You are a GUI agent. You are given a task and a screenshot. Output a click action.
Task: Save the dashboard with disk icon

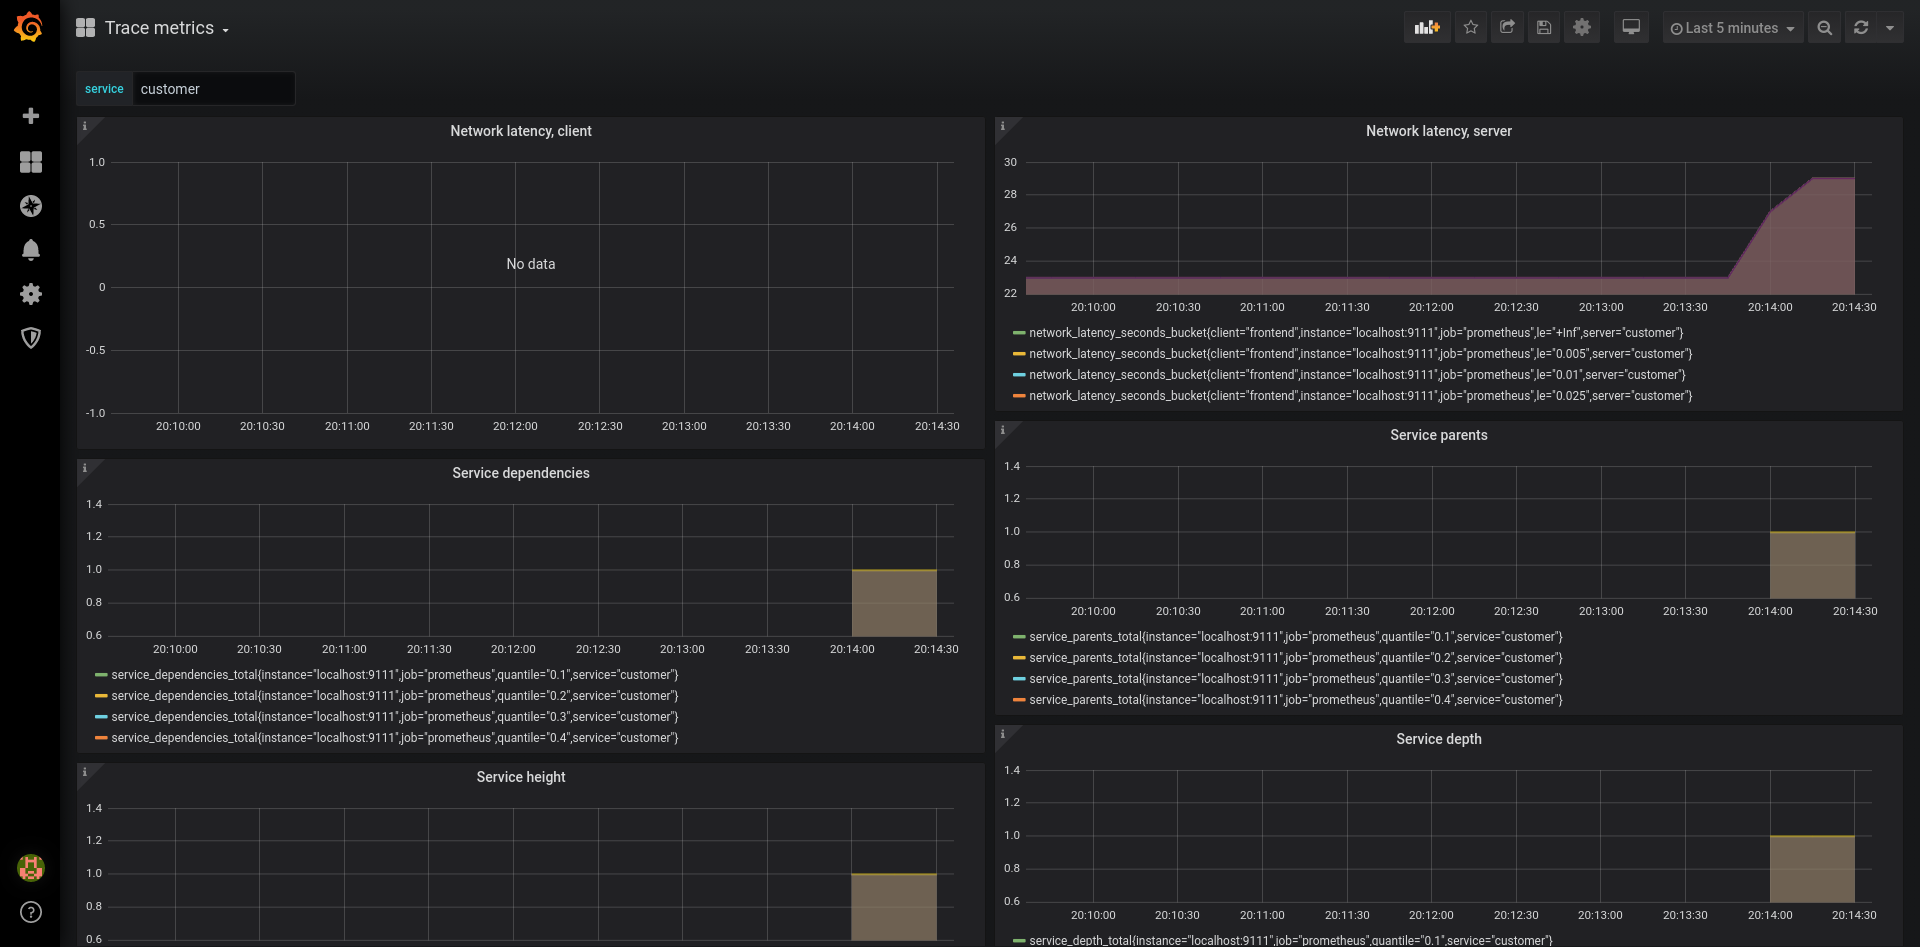1544,28
